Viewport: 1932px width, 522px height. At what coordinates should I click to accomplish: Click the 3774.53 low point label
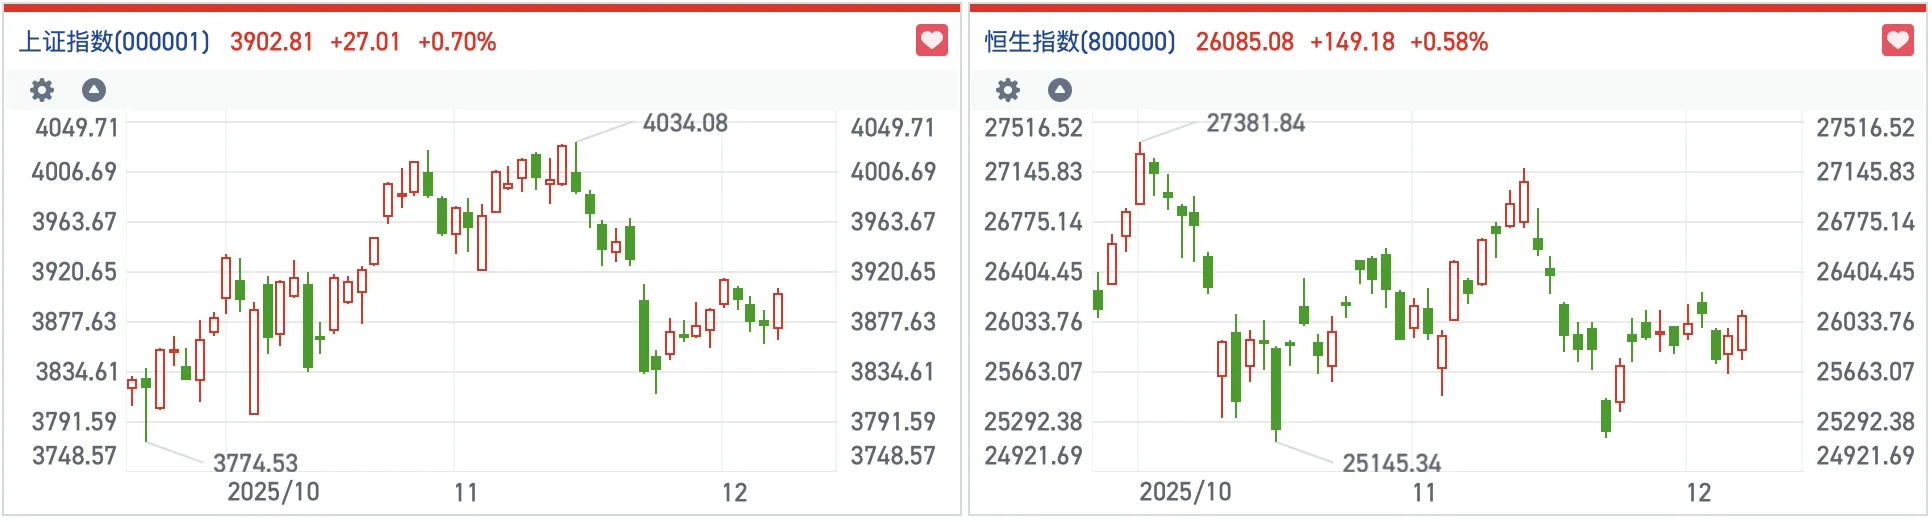click(255, 463)
